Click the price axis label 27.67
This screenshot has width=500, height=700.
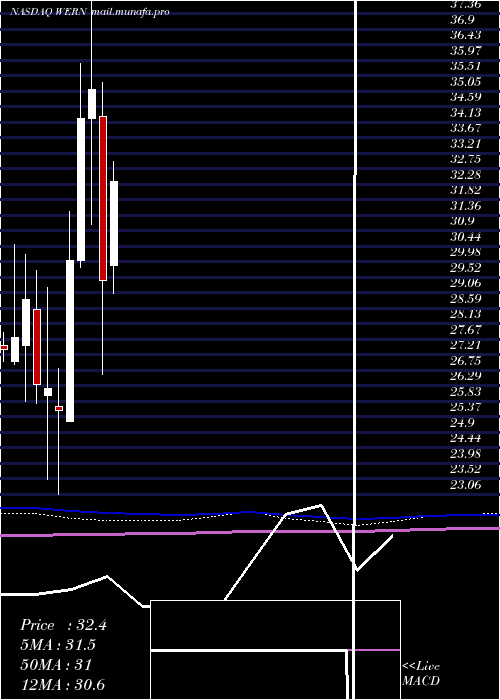coord(466,329)
